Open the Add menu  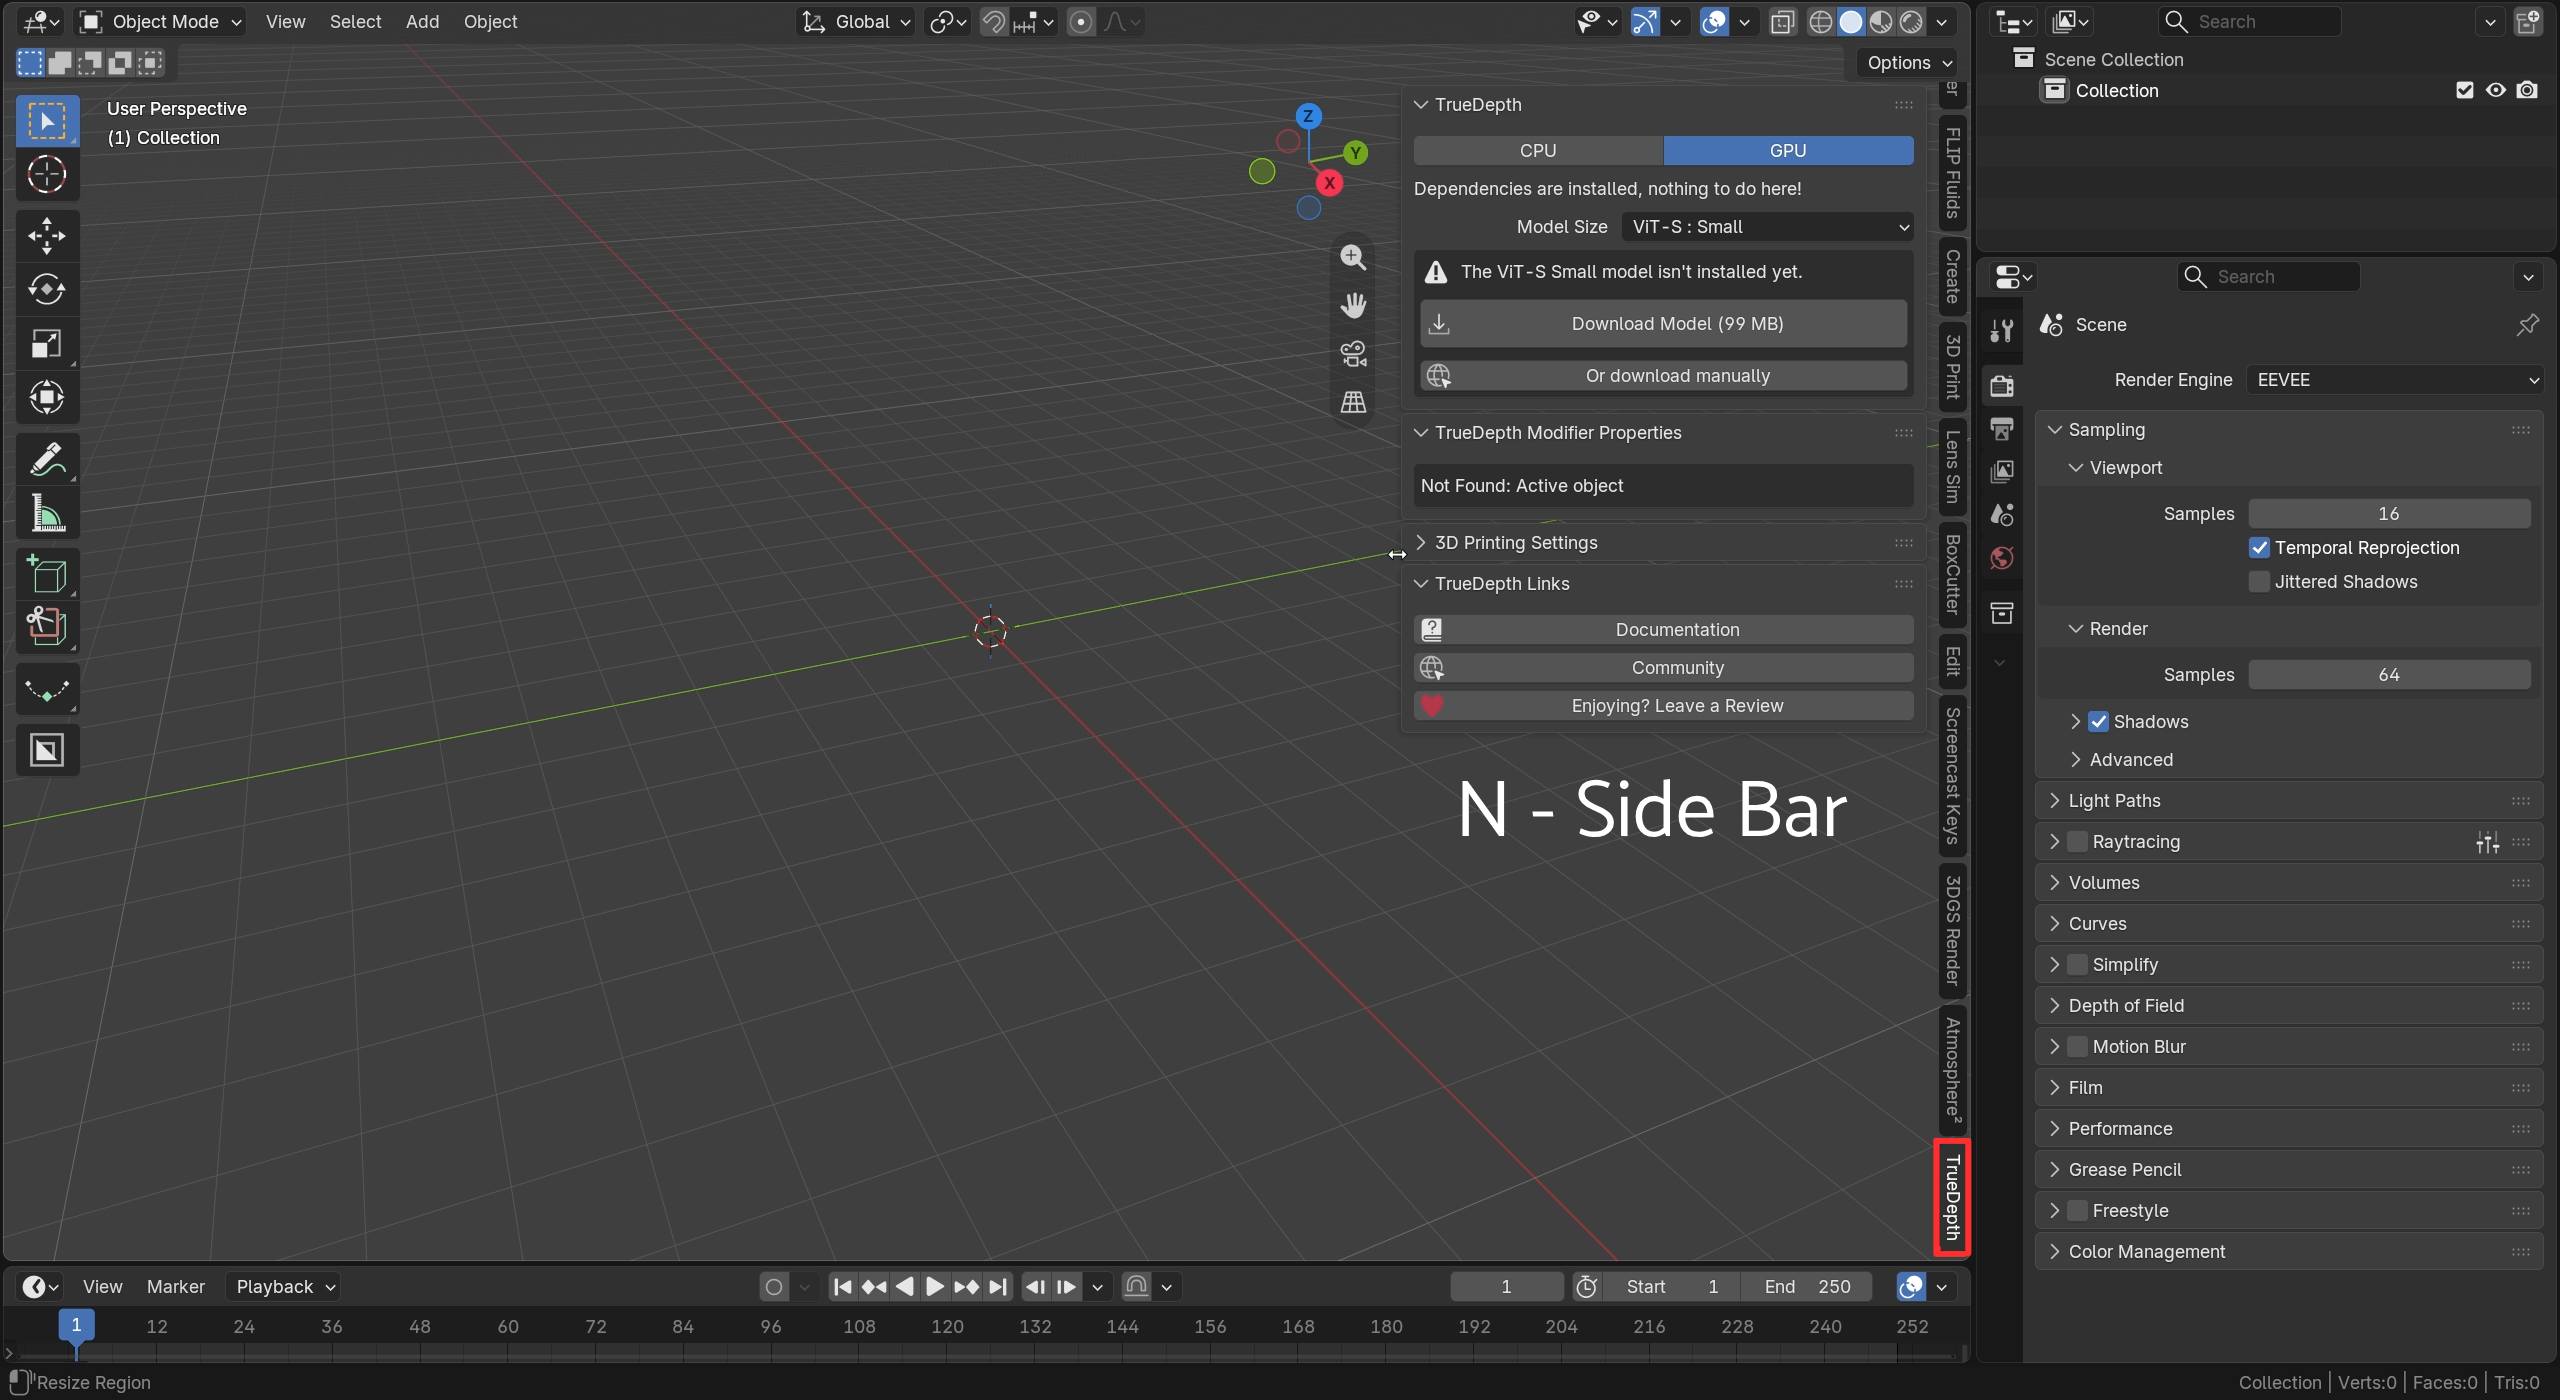coord(422,22)
